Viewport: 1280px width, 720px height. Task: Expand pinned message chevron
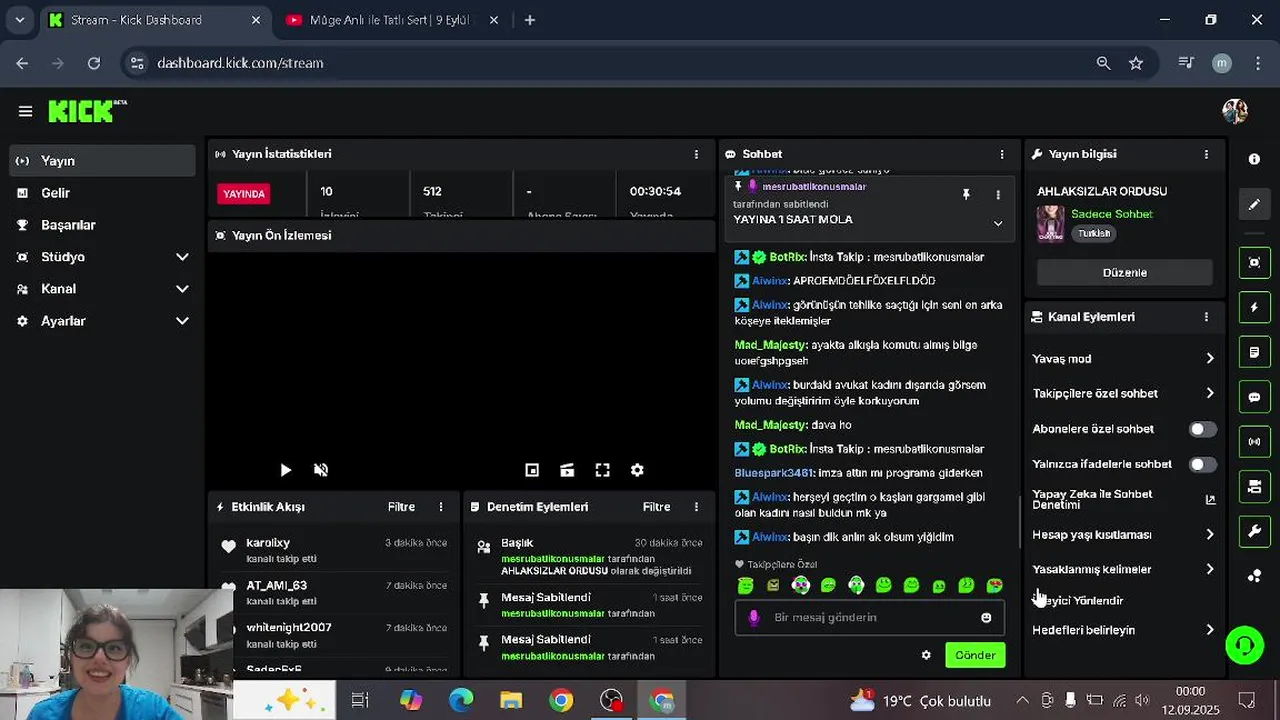point(997,223)
